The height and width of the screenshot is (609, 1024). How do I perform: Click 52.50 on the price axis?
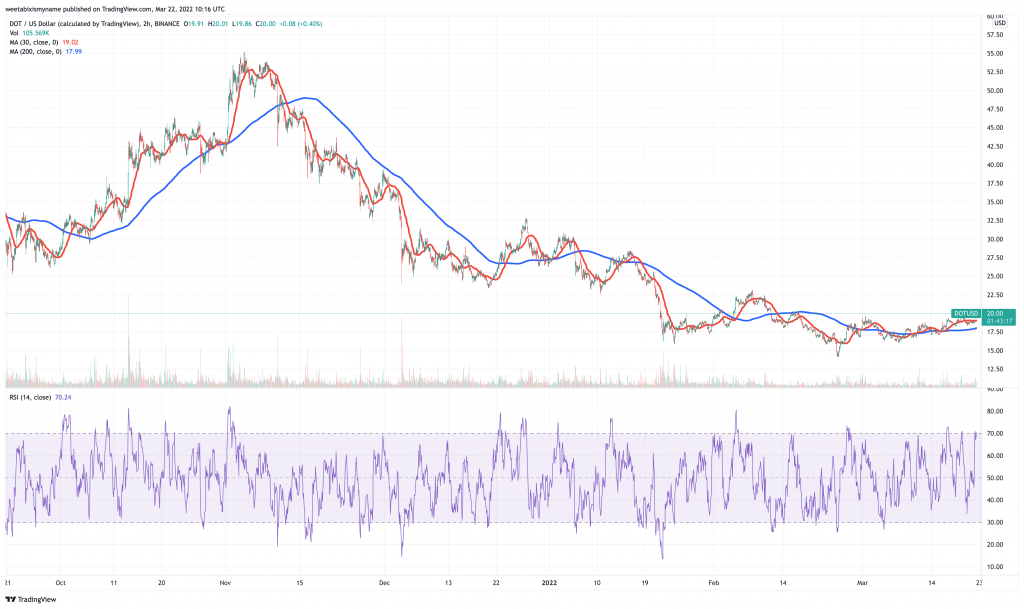[995, 72]
